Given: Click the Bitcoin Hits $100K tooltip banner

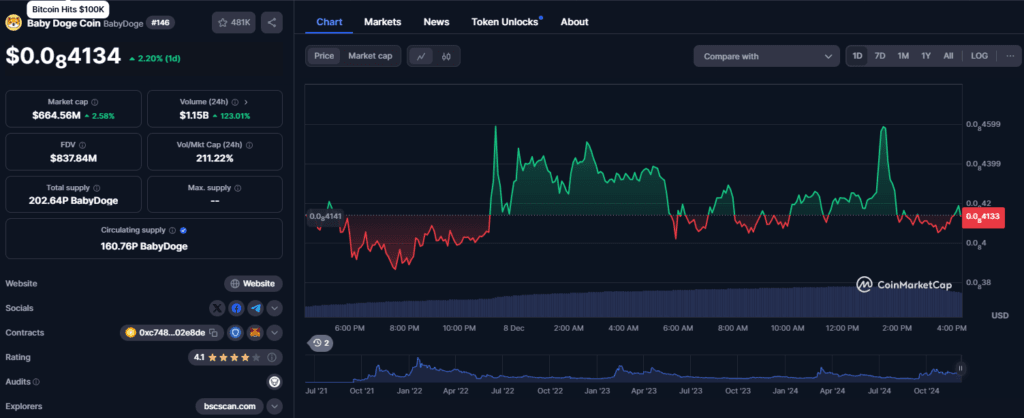Looking at the screenshot, I should [69, 10].
